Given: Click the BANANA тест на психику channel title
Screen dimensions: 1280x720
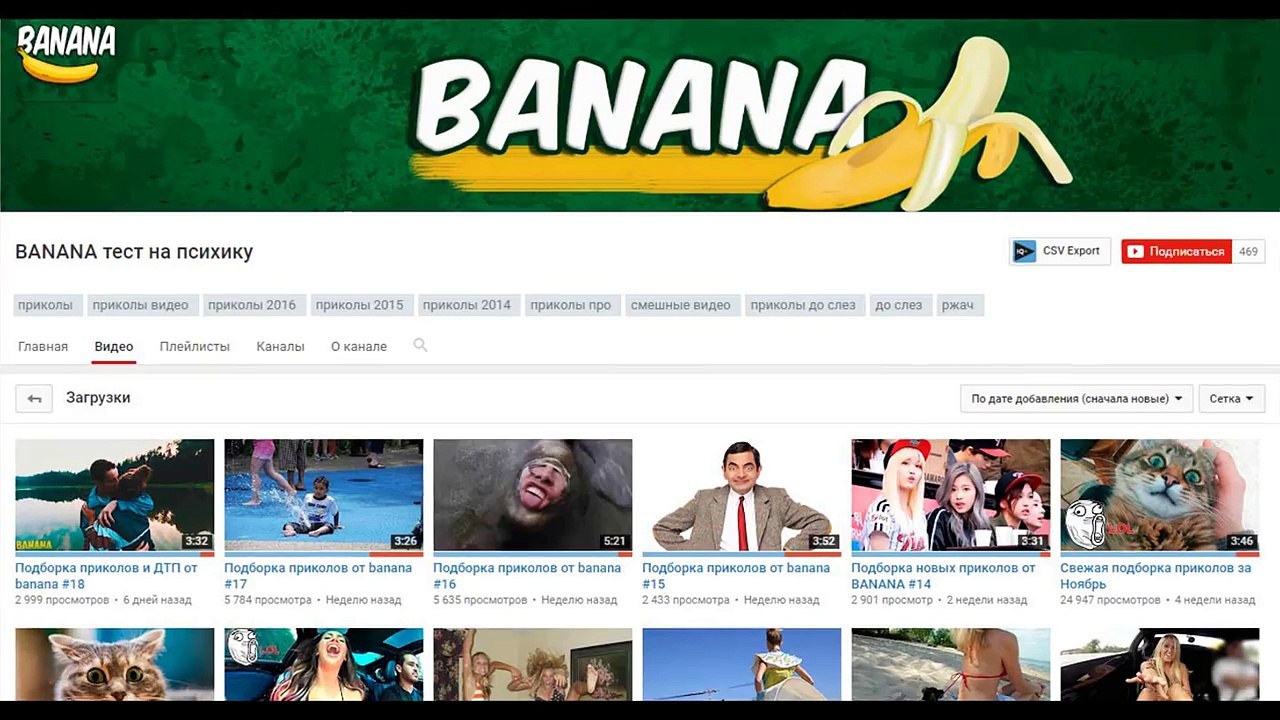Looking at the screenshot, I should coord(134,252).
